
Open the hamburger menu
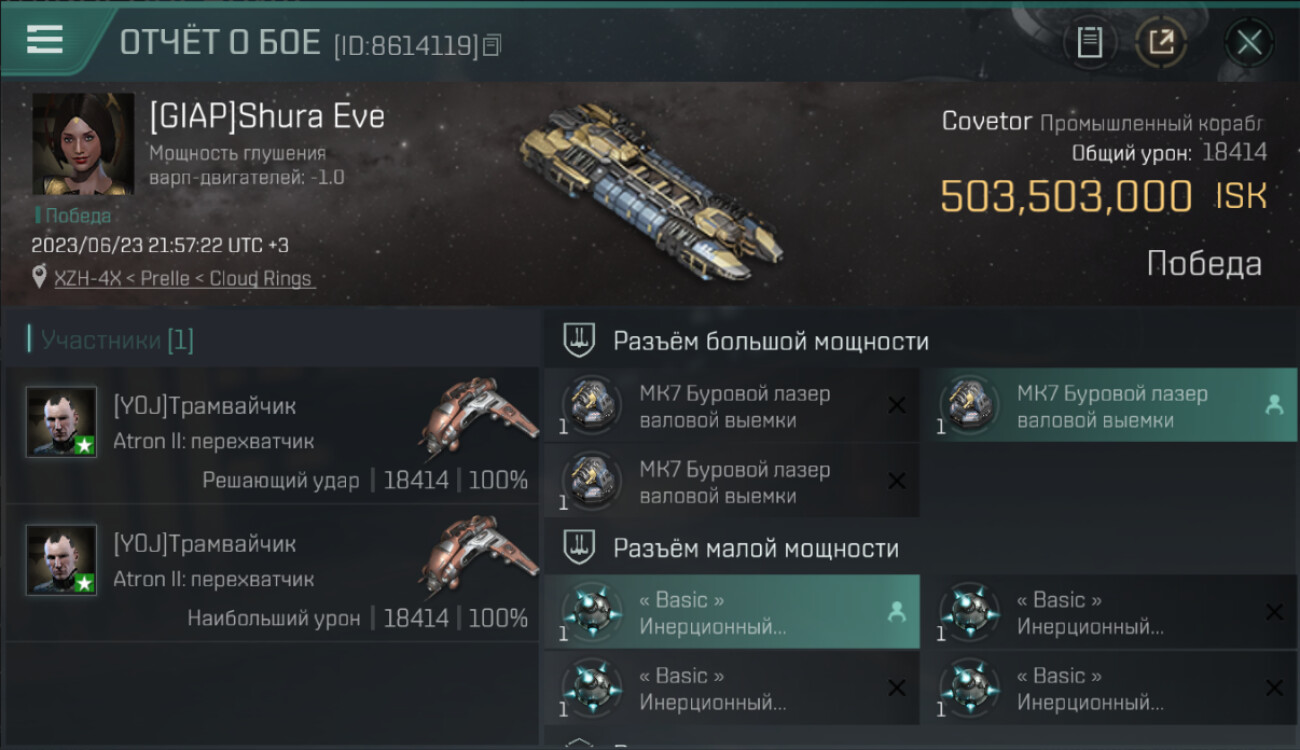[x=44, y=40]
